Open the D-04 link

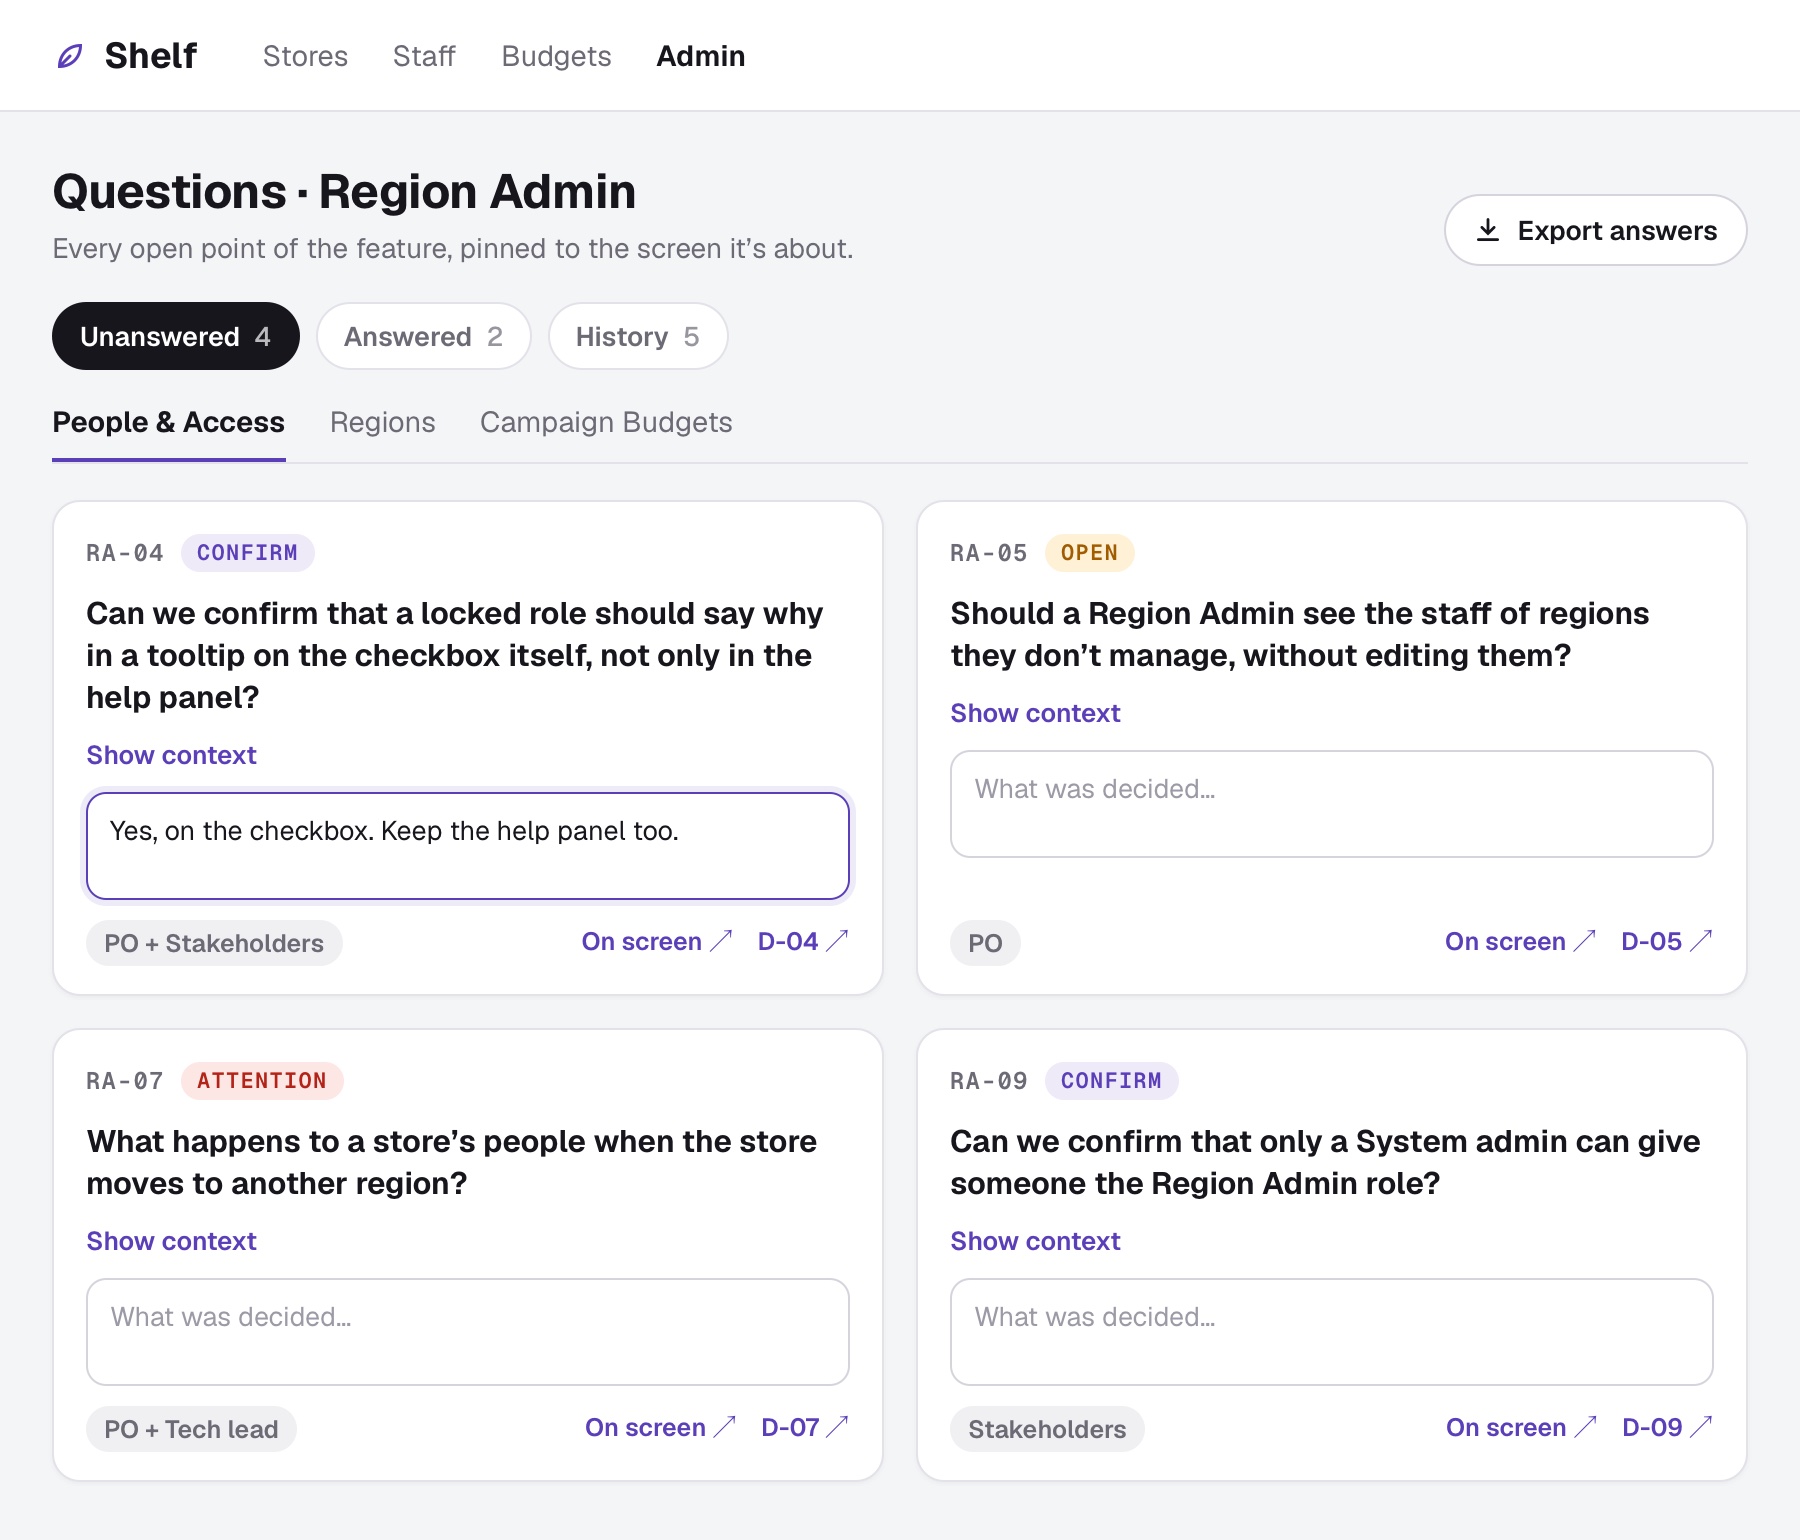click(x=803, y=941)
